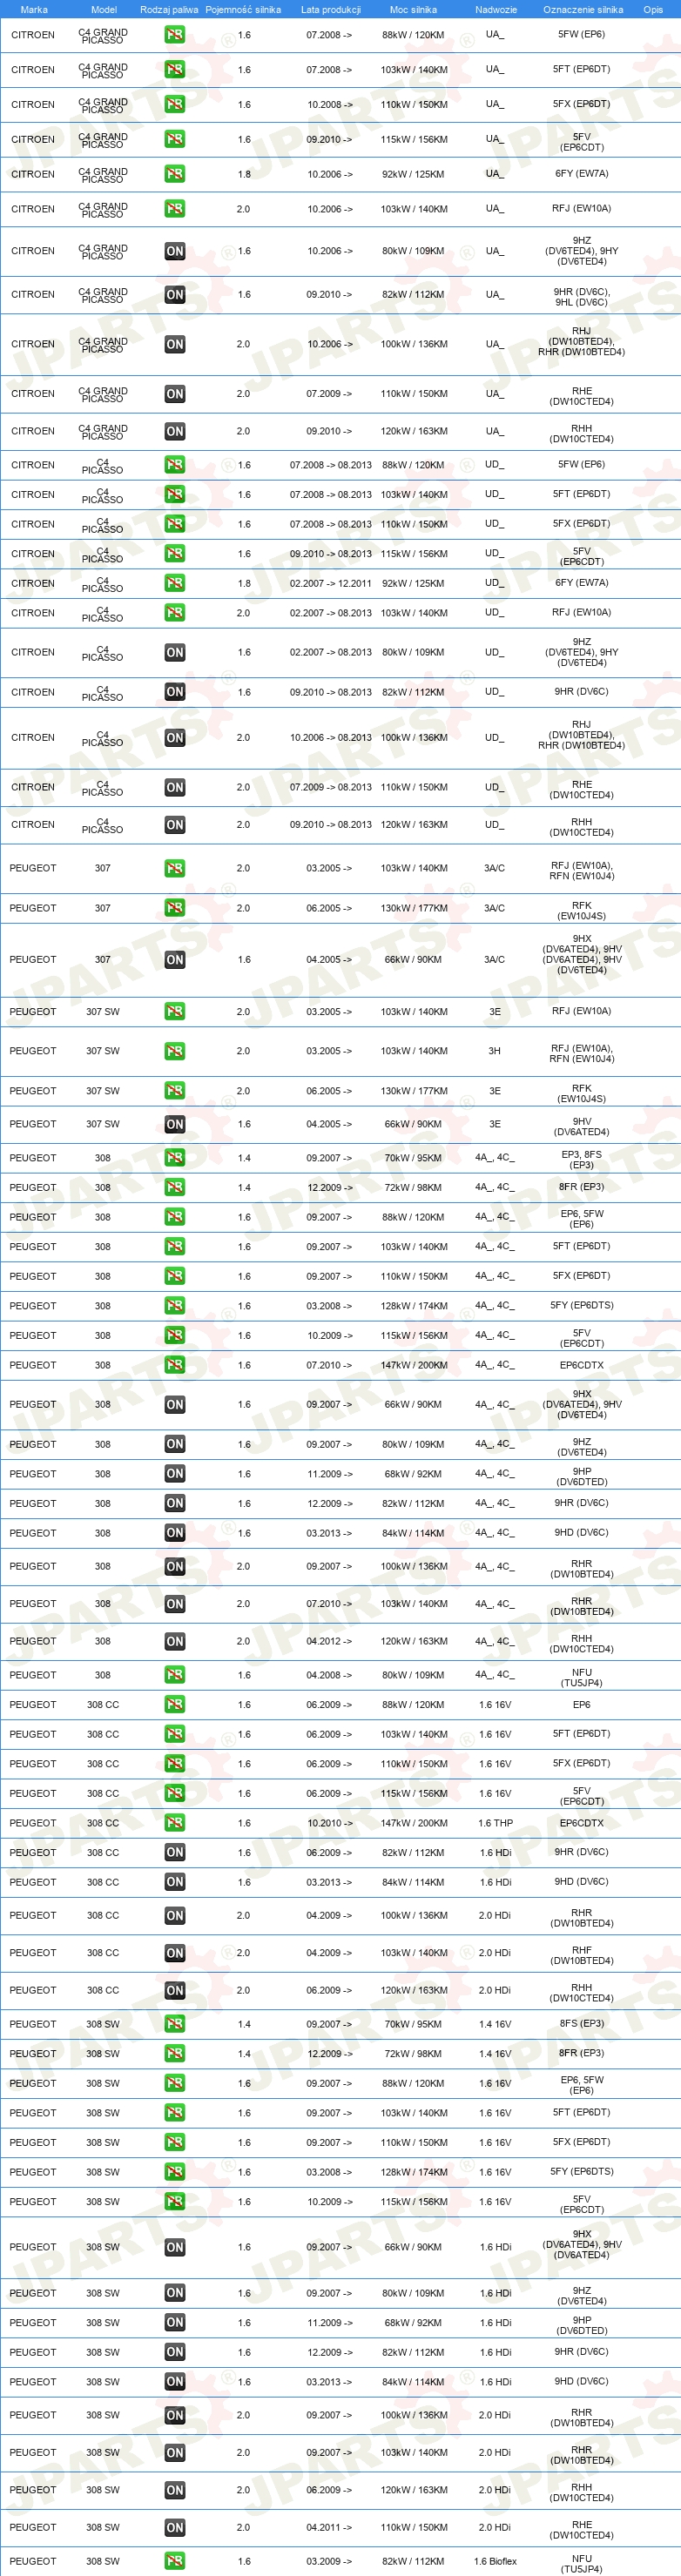Click the 'RFK (EW10J4S)' cell in Peugeot 307 3A/C row
The height and width of the screenshot is (2576, 681).
582,911
